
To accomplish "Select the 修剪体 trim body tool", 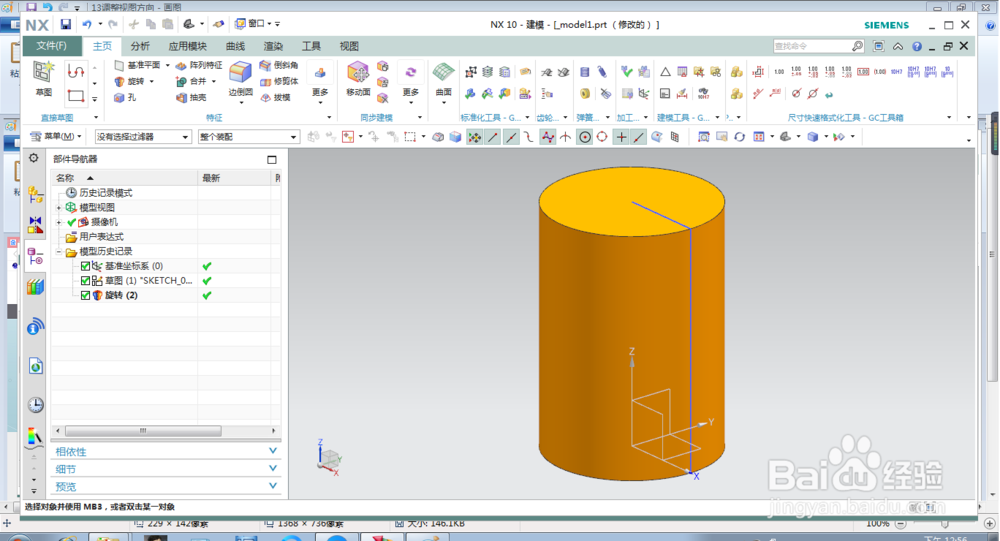I will tap(279, 81).
